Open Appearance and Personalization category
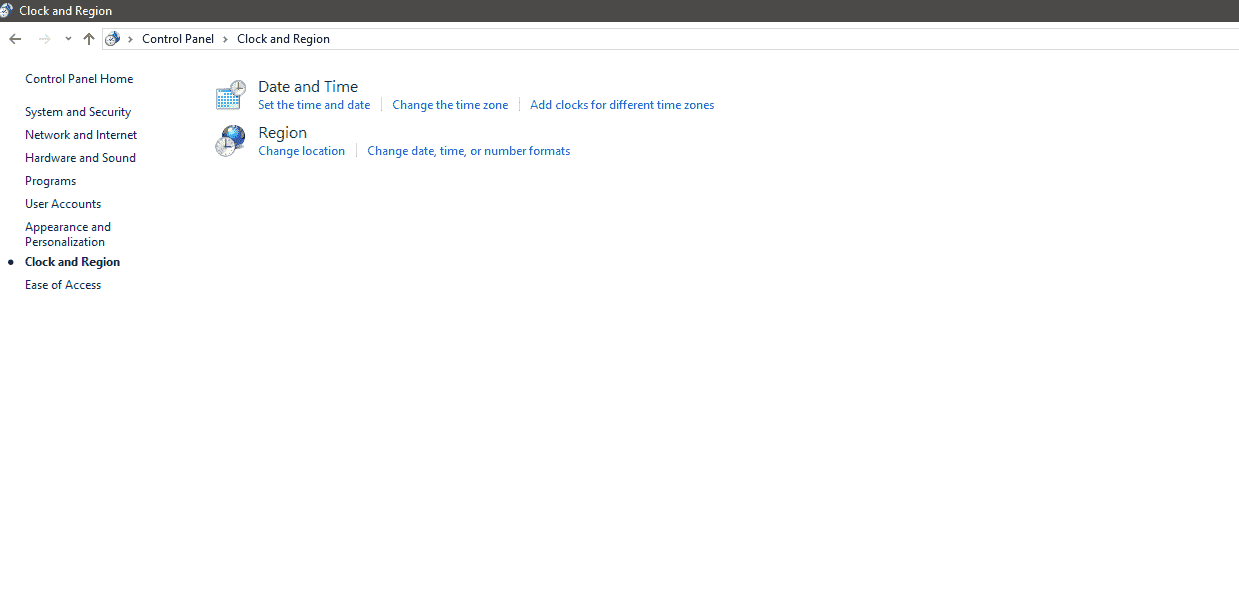Image resolution: width=1239 pixels, height=592 pixels. pos(68,234)
